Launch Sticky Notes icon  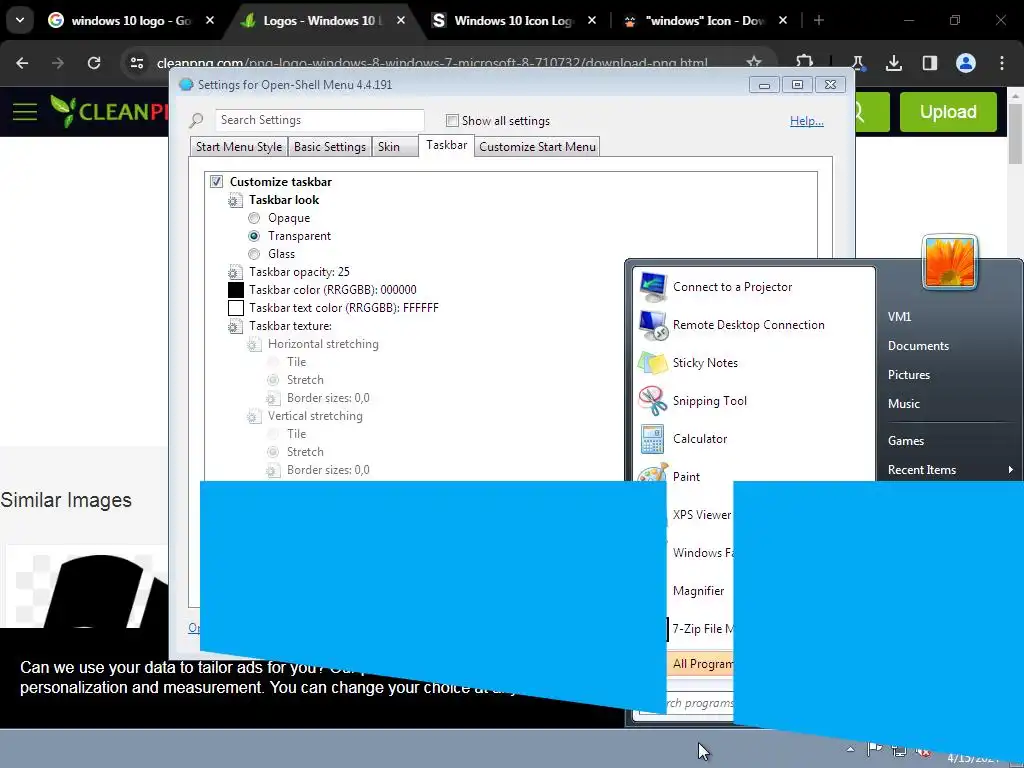point(652,363)
